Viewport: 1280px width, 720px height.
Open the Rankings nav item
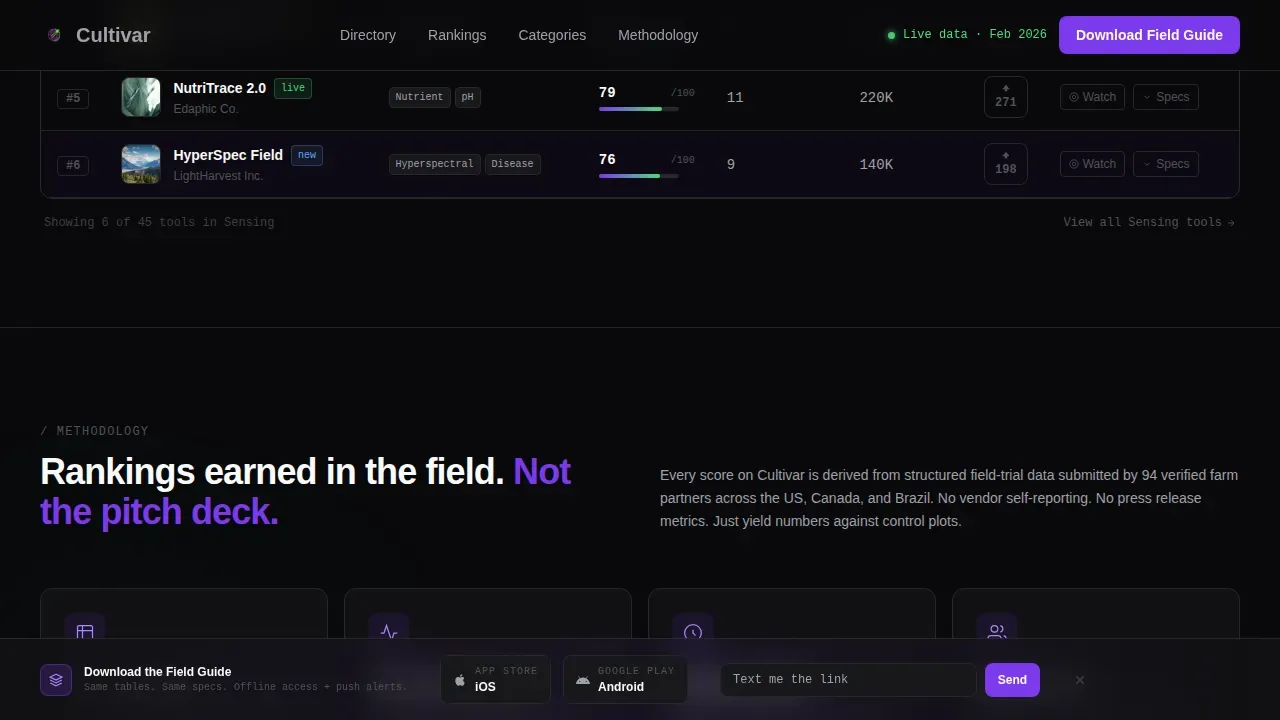tap(457, 35)
